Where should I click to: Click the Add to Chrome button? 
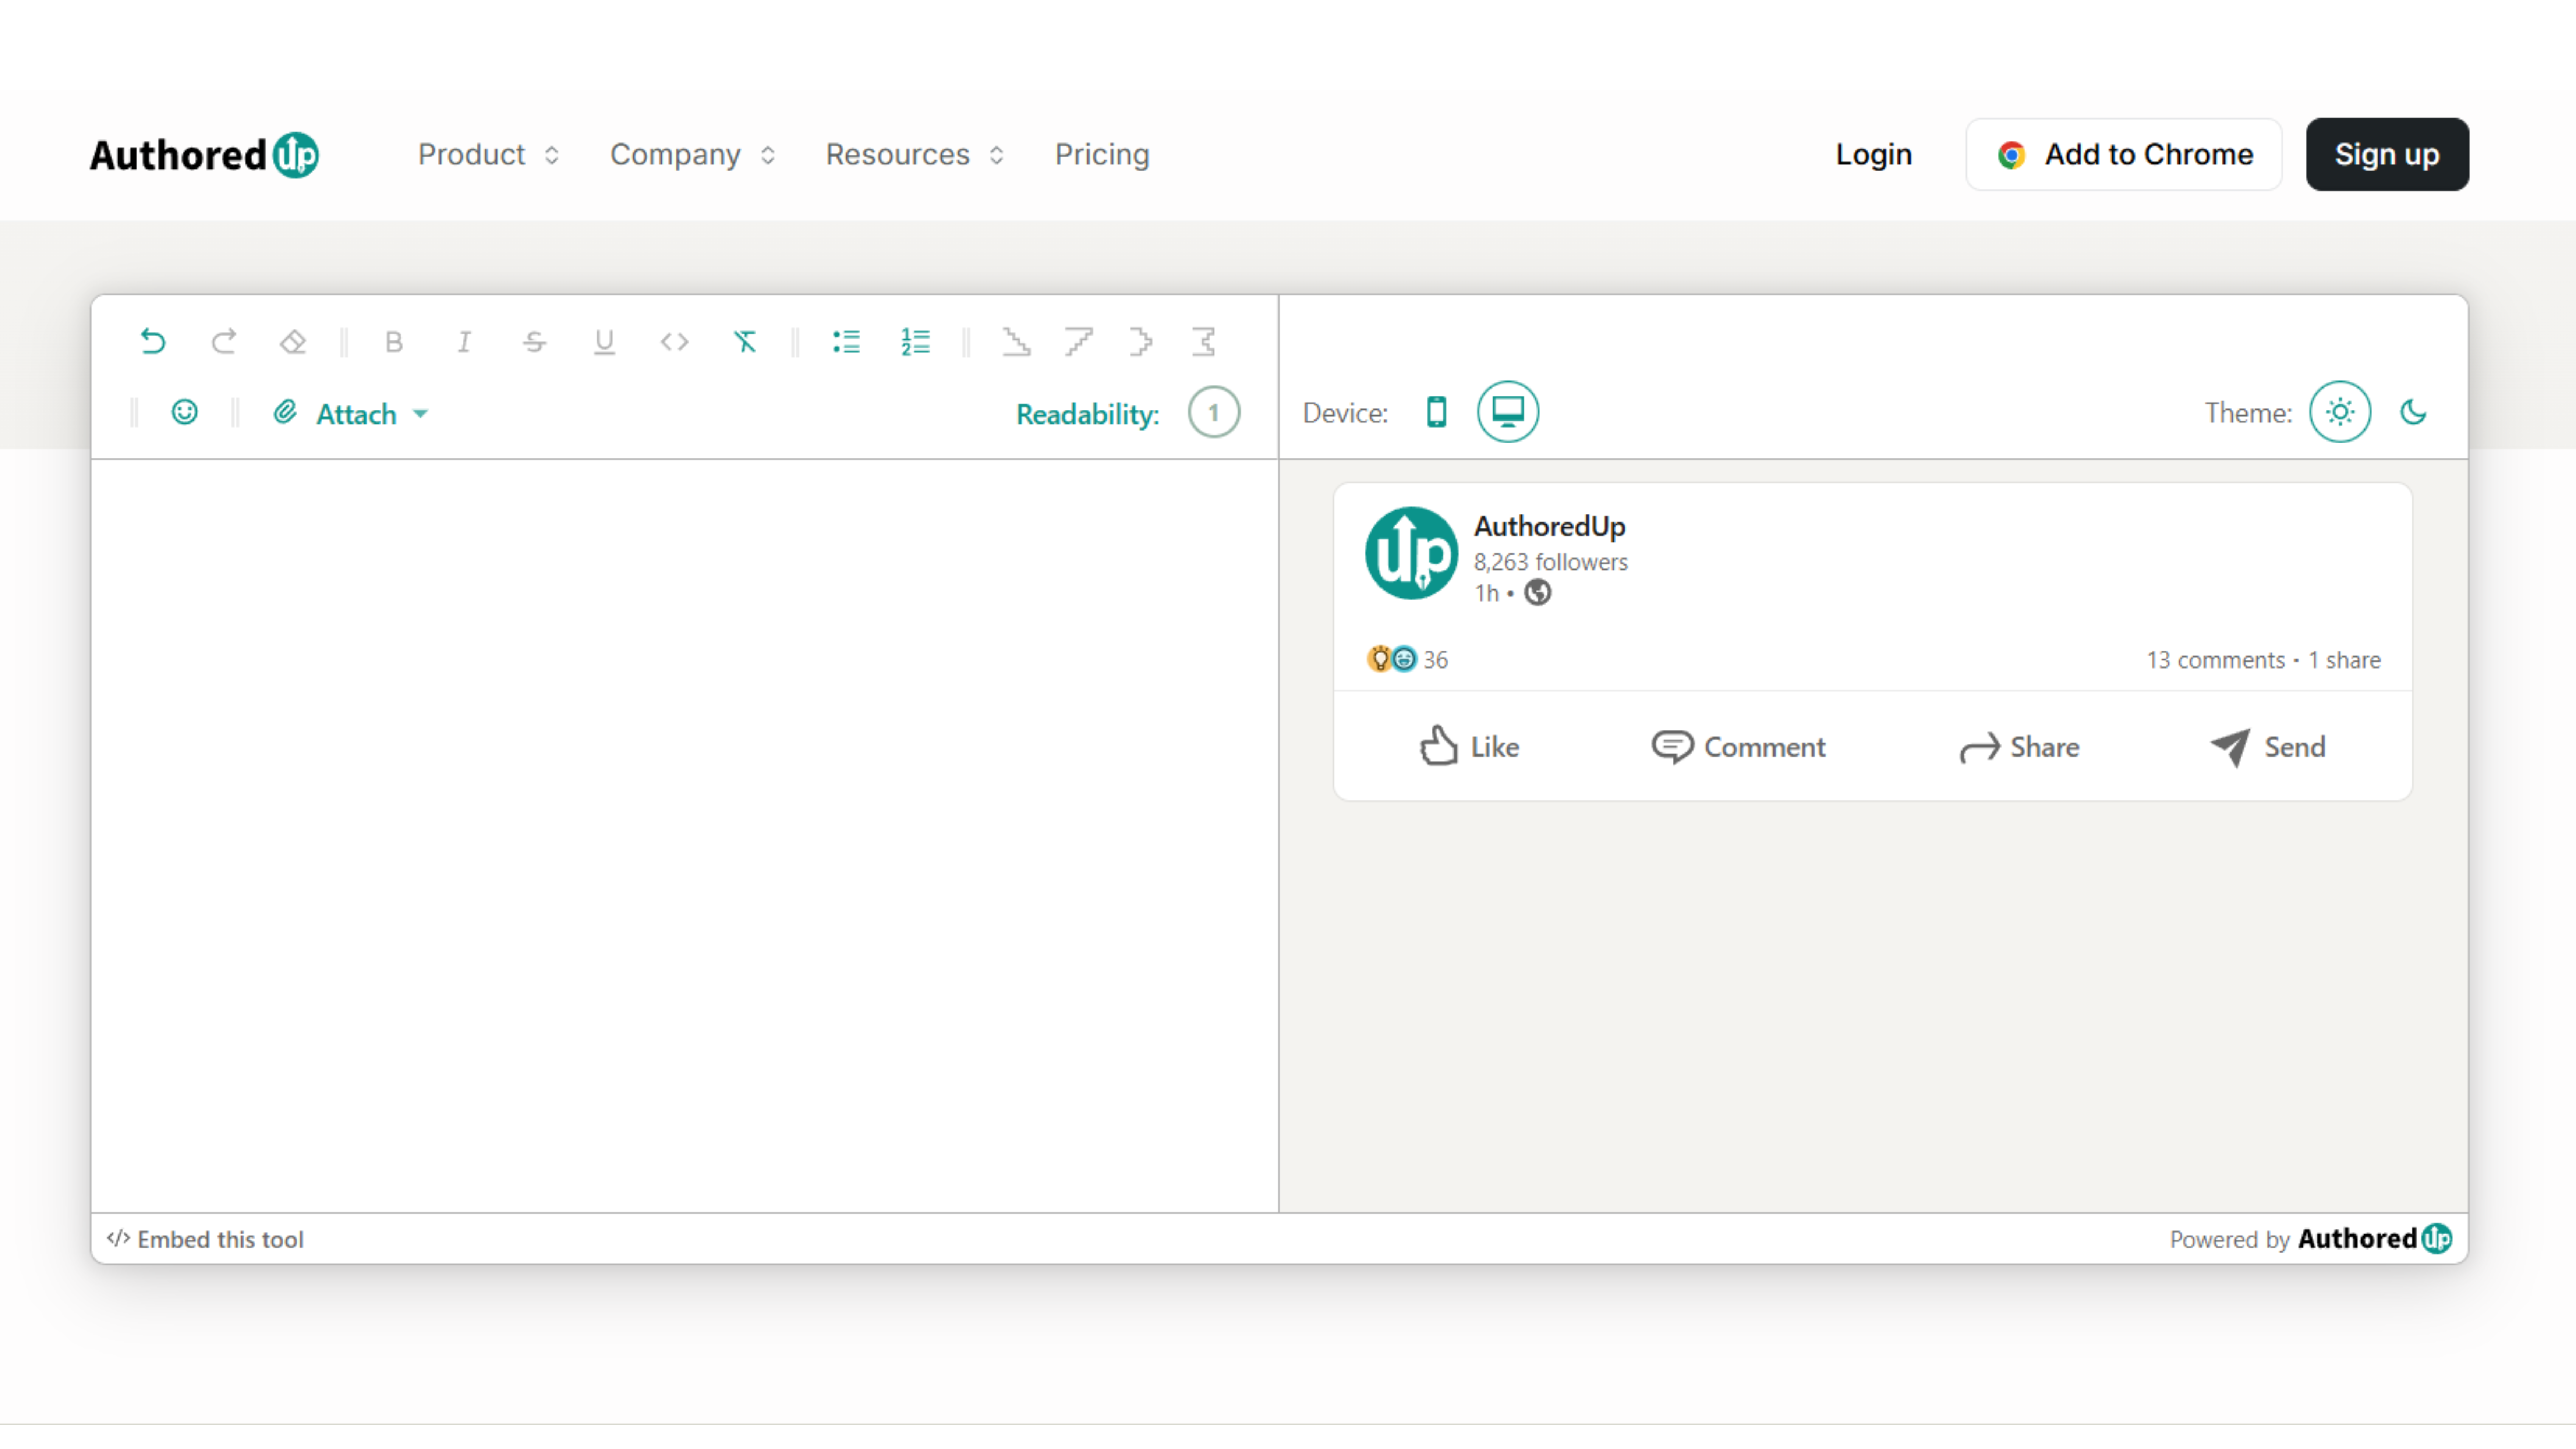[x=2123, y=154]
